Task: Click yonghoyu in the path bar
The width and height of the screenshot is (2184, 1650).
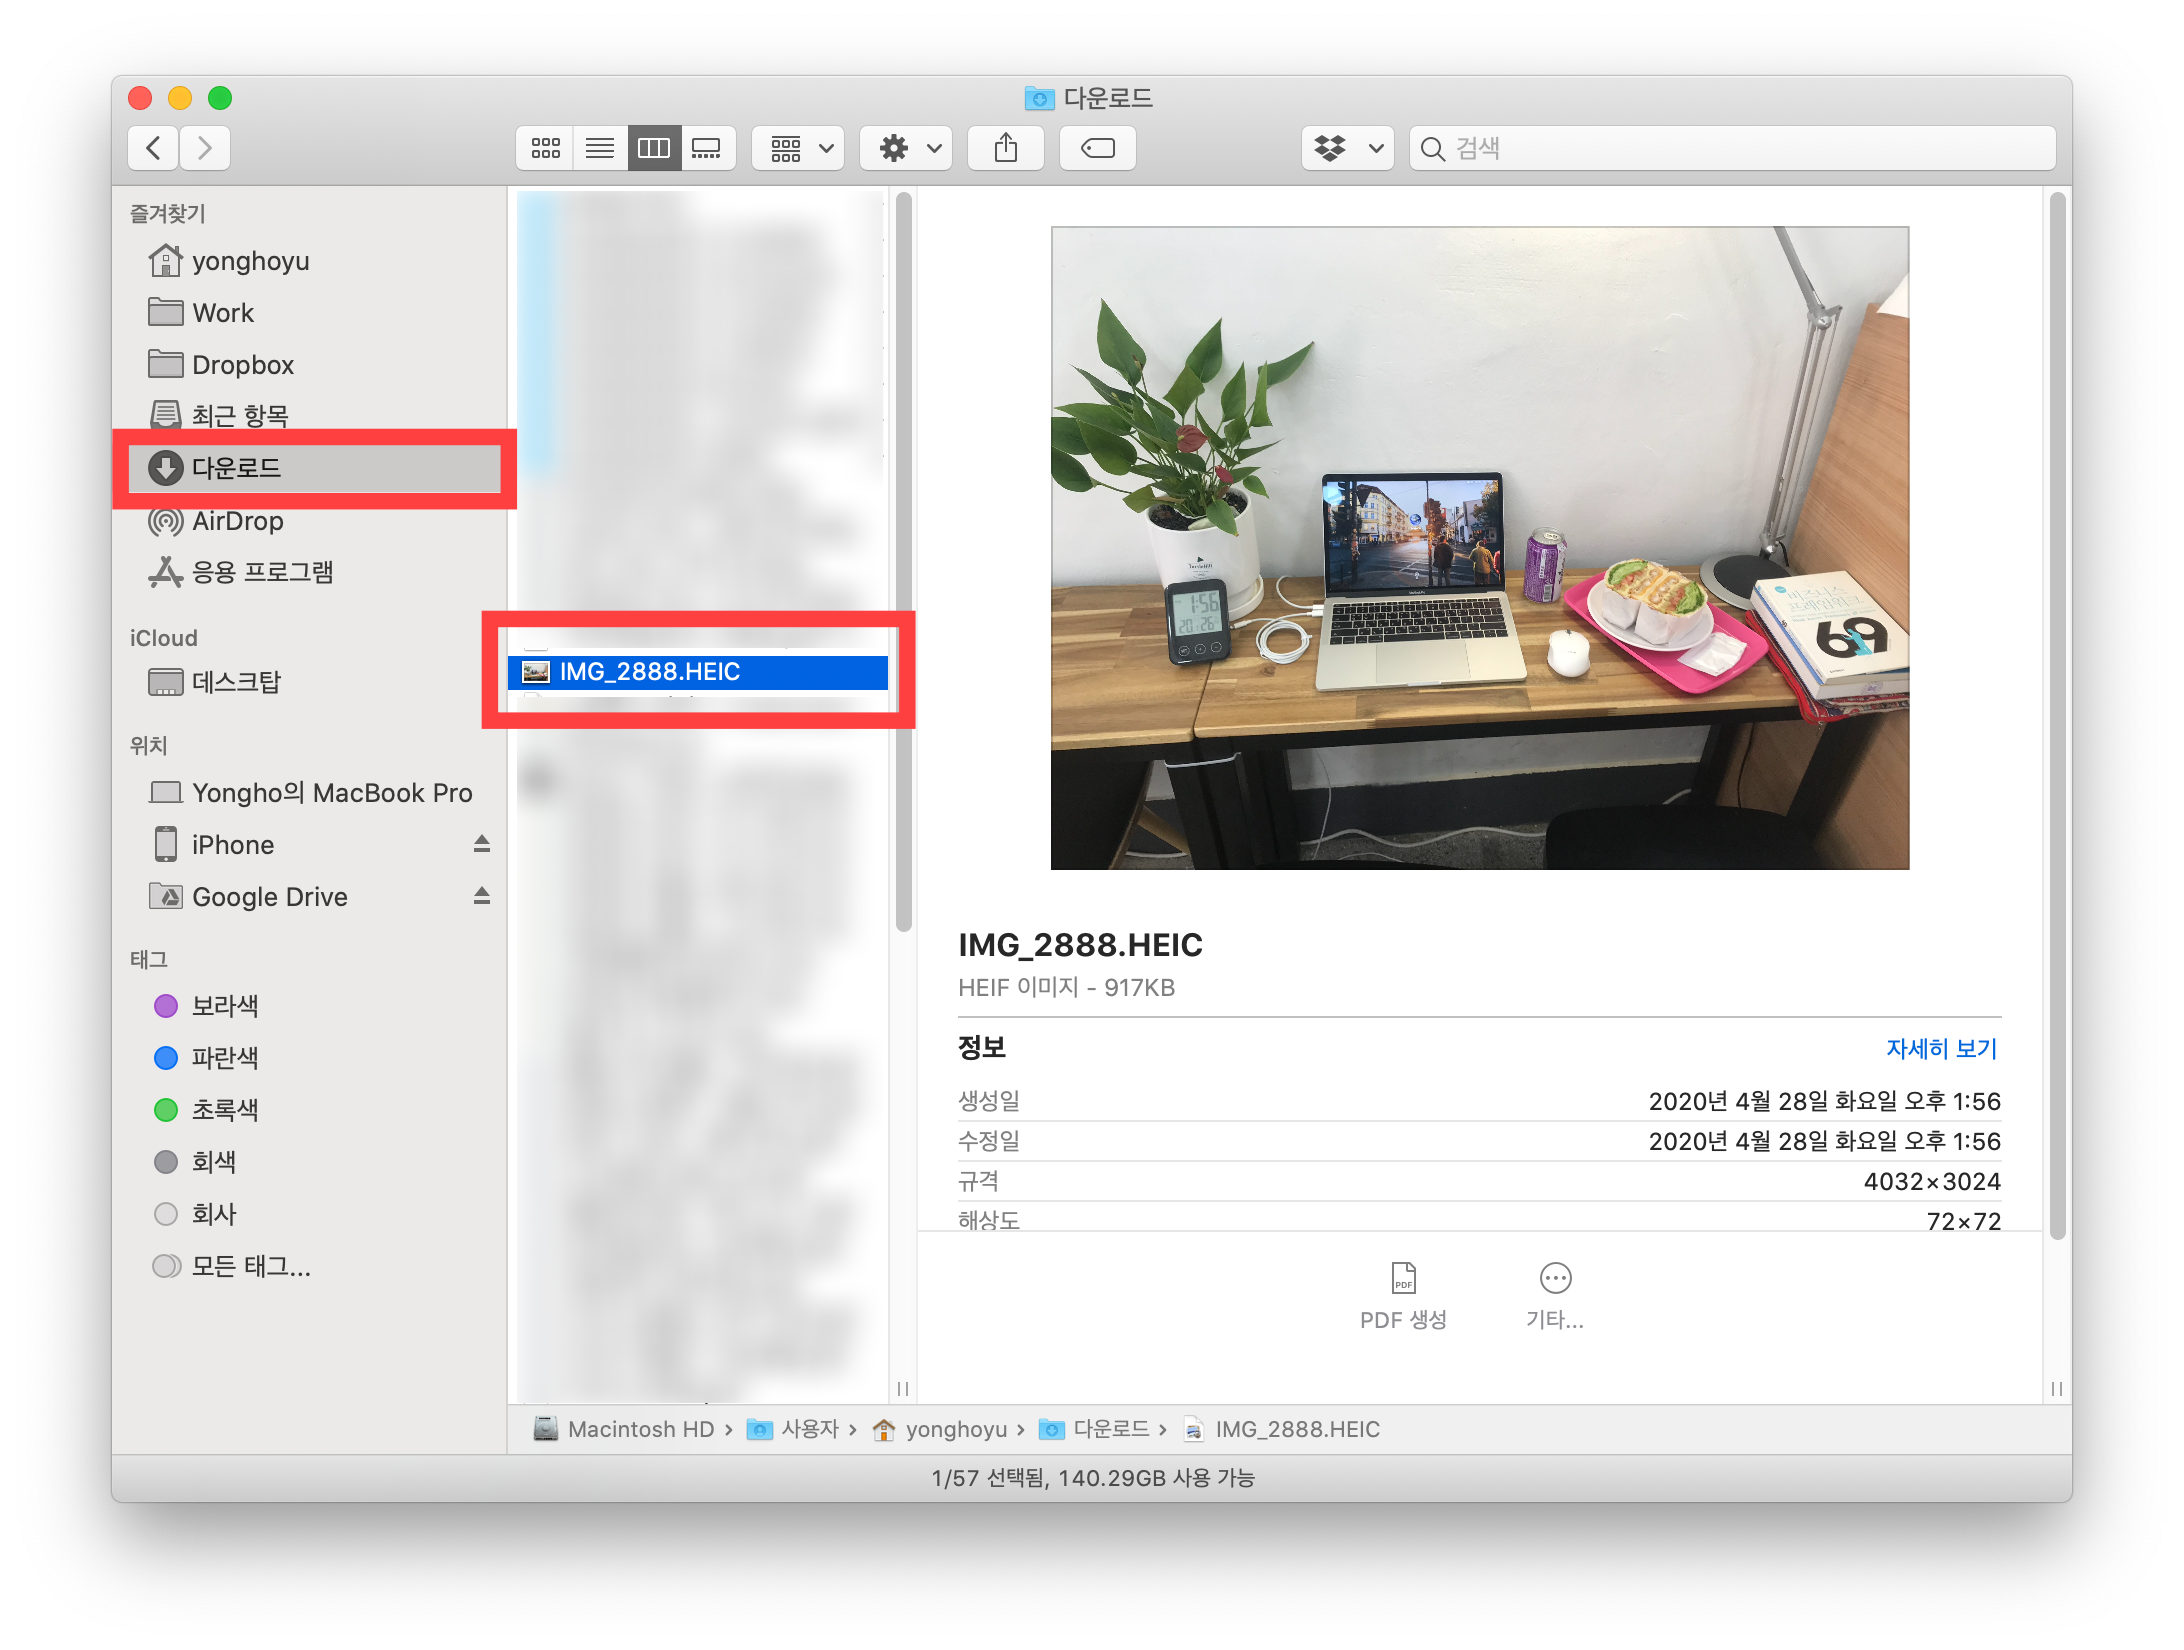Action: (955, 1429)
